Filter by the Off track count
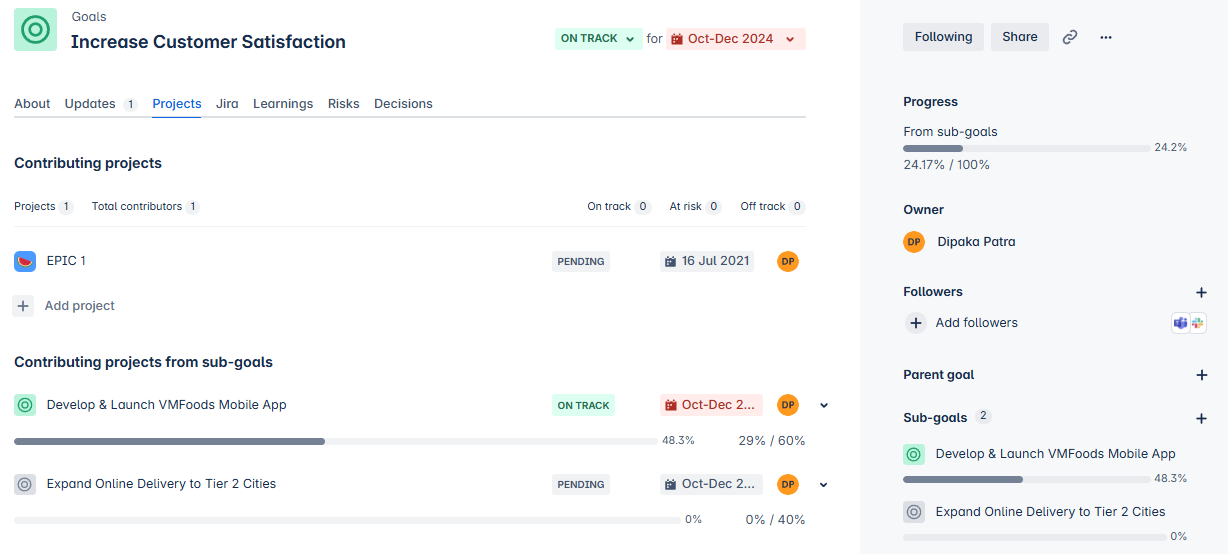This screenshot has height=554, width=1228. [x=772, y=207]
